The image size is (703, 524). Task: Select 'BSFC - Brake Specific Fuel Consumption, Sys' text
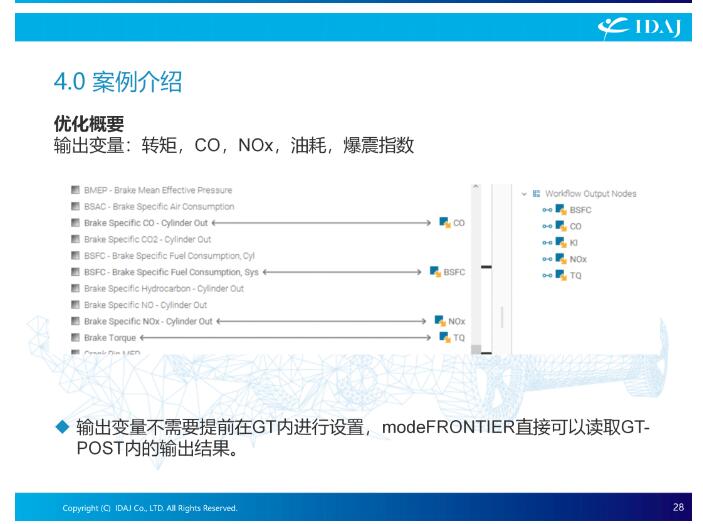click(171, 272)
